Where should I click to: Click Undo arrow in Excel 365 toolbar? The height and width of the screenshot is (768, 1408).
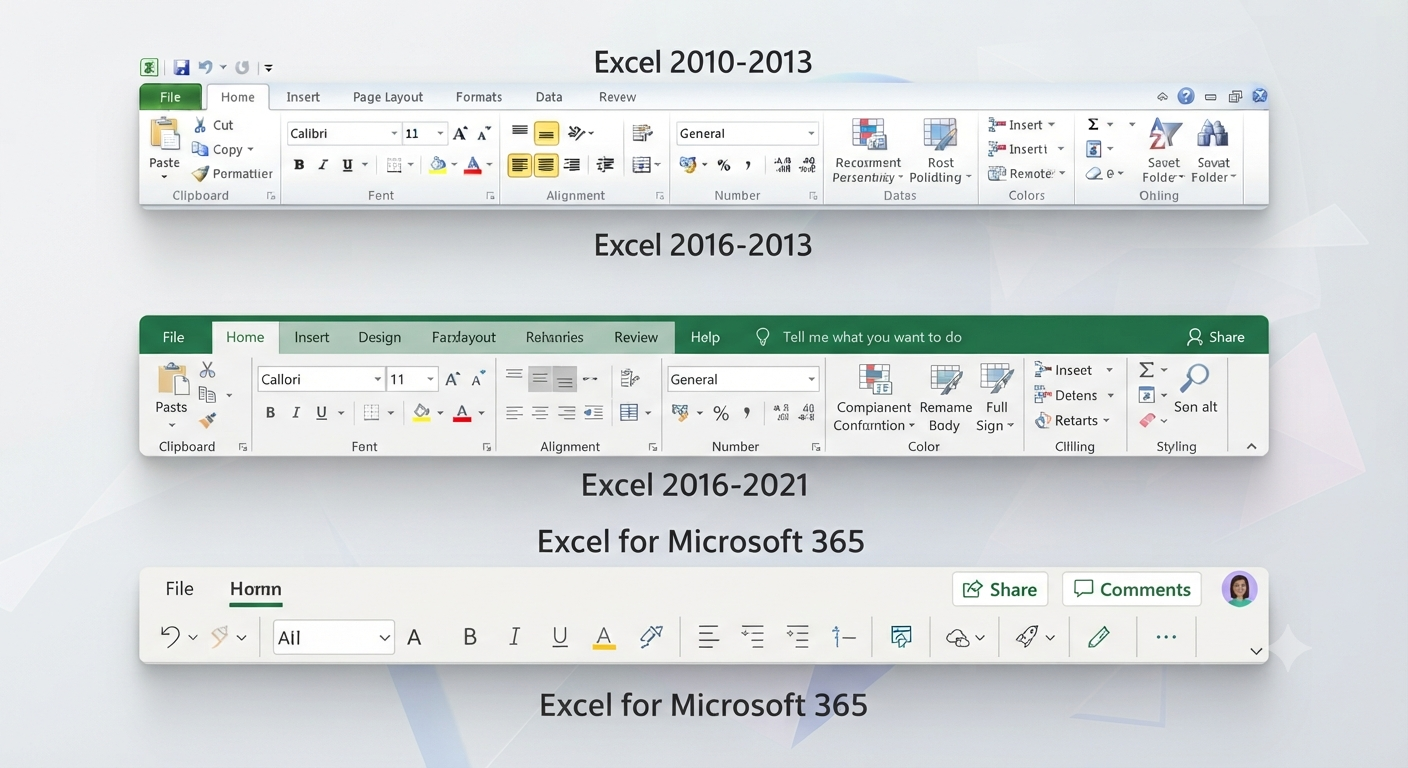[170, 636]
